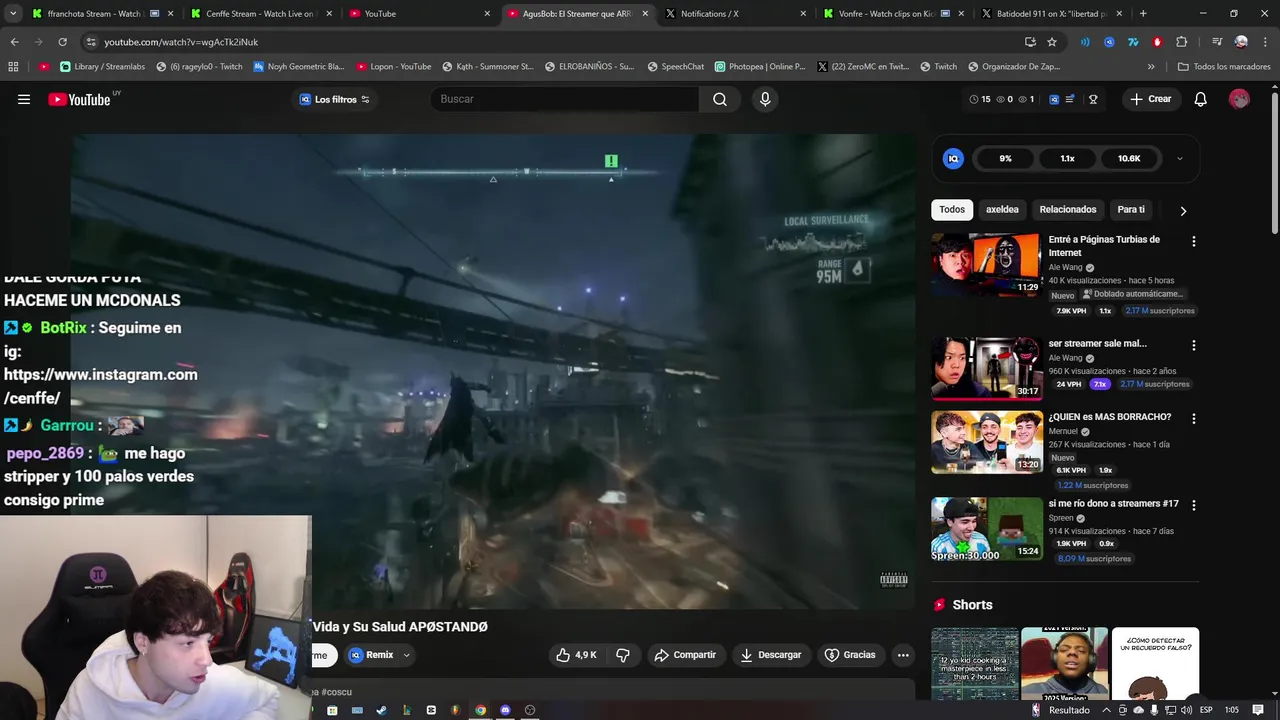
Task: Open the YouTube hamburger guide menu
Action: coord(24,99)
